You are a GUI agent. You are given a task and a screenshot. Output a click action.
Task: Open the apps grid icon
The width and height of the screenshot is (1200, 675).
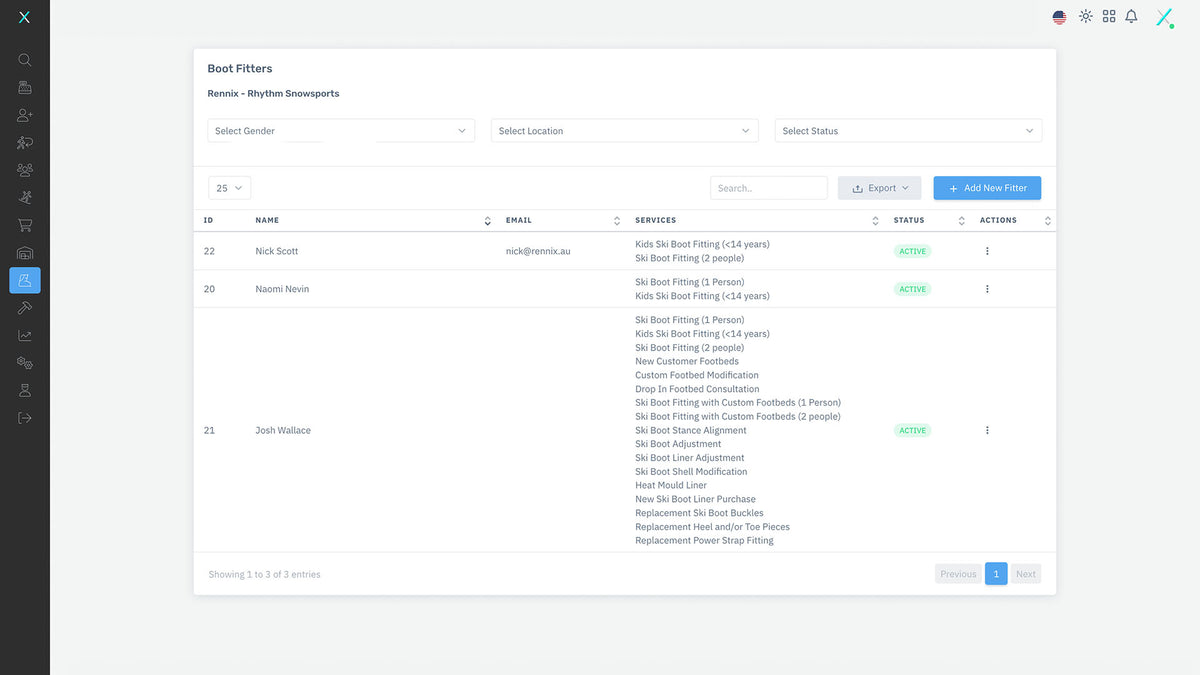point(1109,17)
